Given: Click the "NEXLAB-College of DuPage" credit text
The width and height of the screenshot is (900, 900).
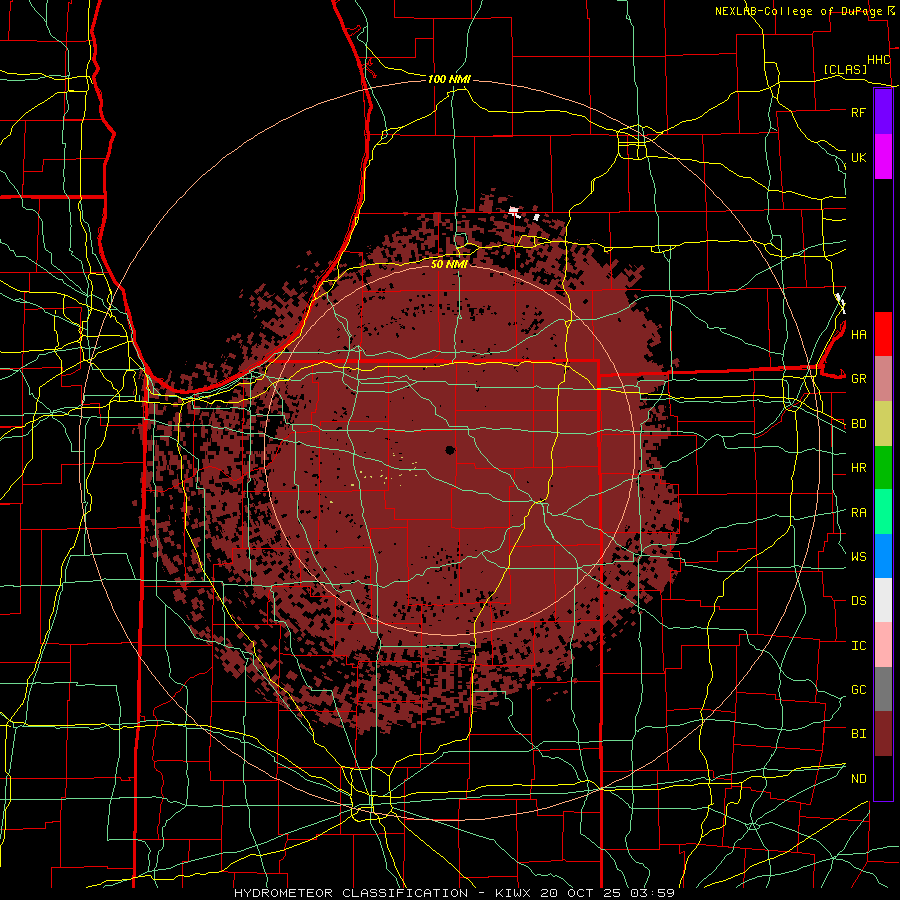Looking at the screenshot, I should (x=800, y=11).
